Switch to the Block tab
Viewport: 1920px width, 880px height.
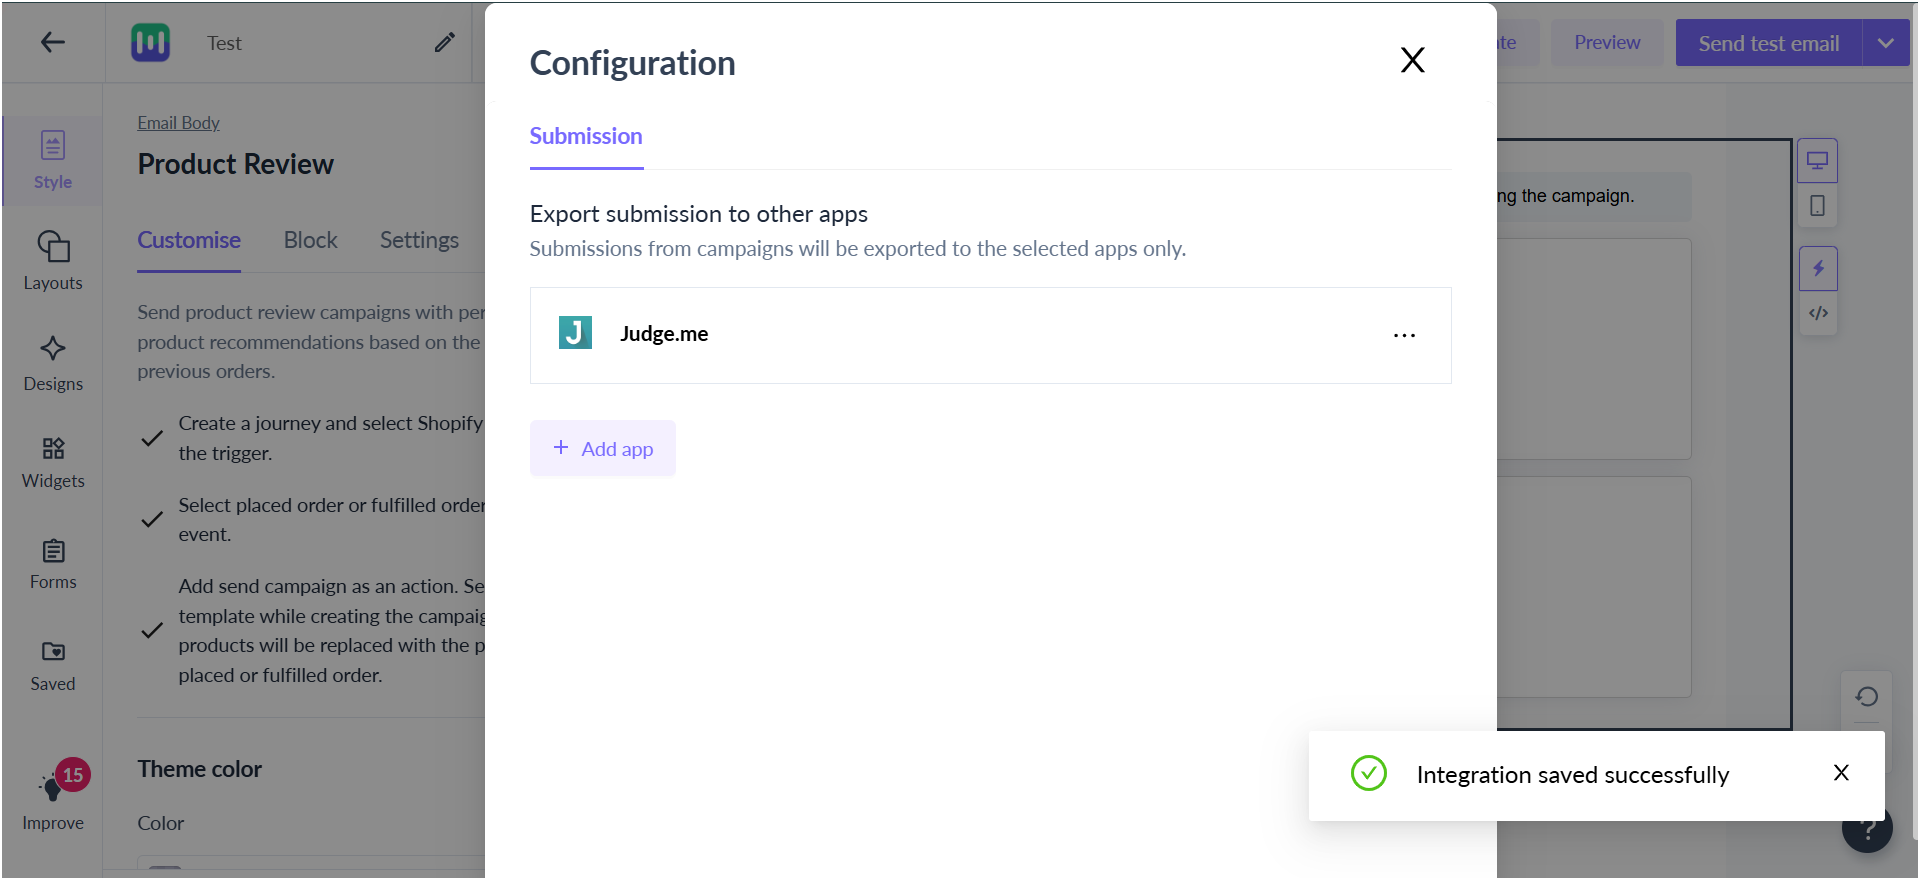(310, 240)
